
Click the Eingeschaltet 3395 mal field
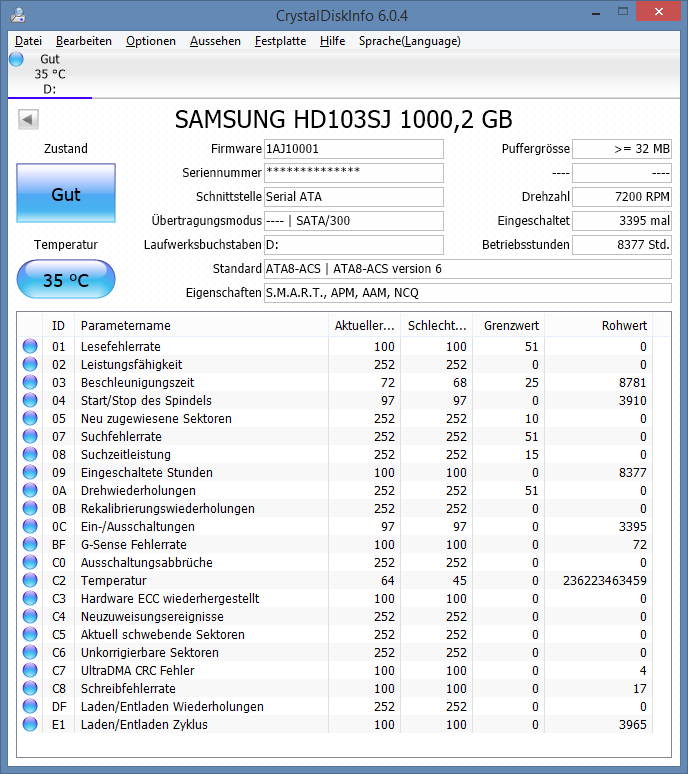622,221
